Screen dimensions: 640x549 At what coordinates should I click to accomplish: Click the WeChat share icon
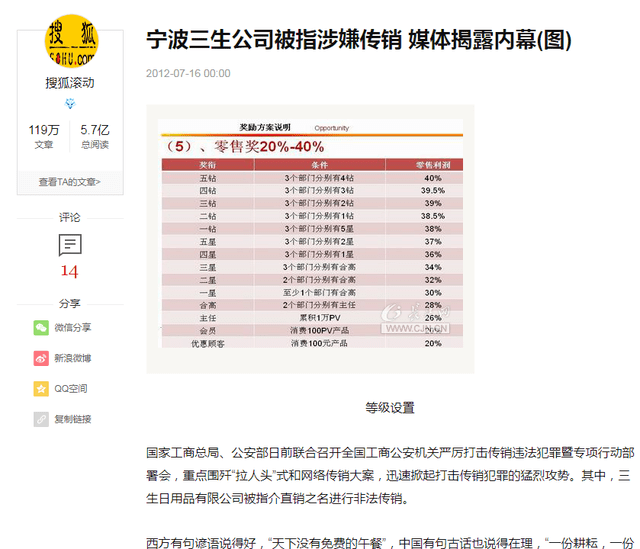point(41,327)
